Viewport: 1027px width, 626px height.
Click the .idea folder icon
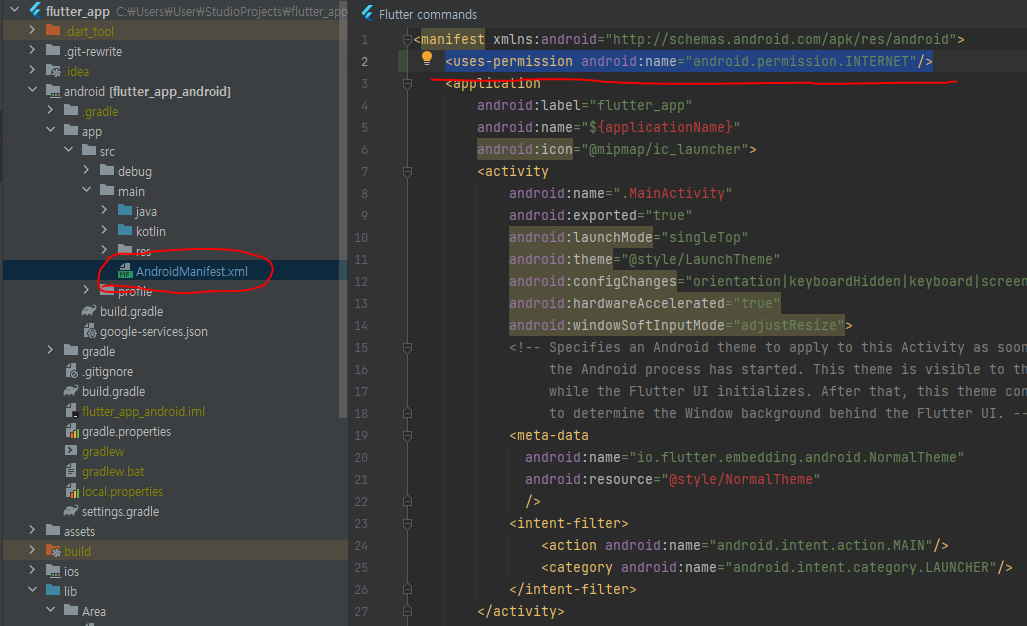pyautogui.click(x=53, y=71)
